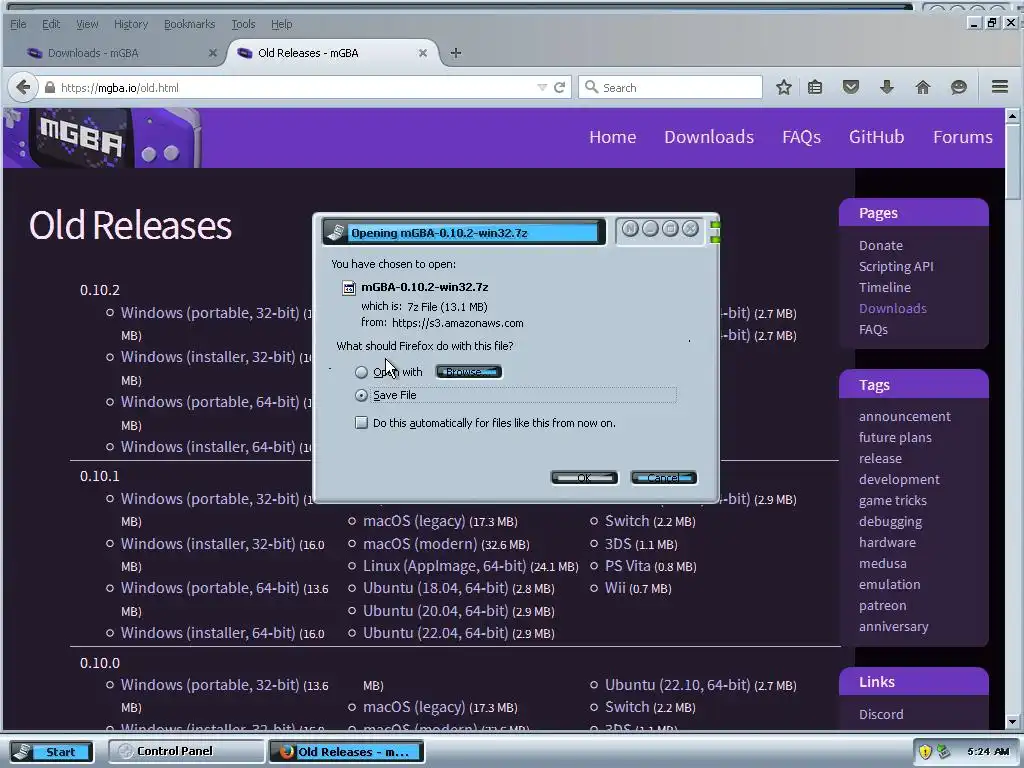
Task: Click the search magnifier icon
Action: (x=591, y=87)
